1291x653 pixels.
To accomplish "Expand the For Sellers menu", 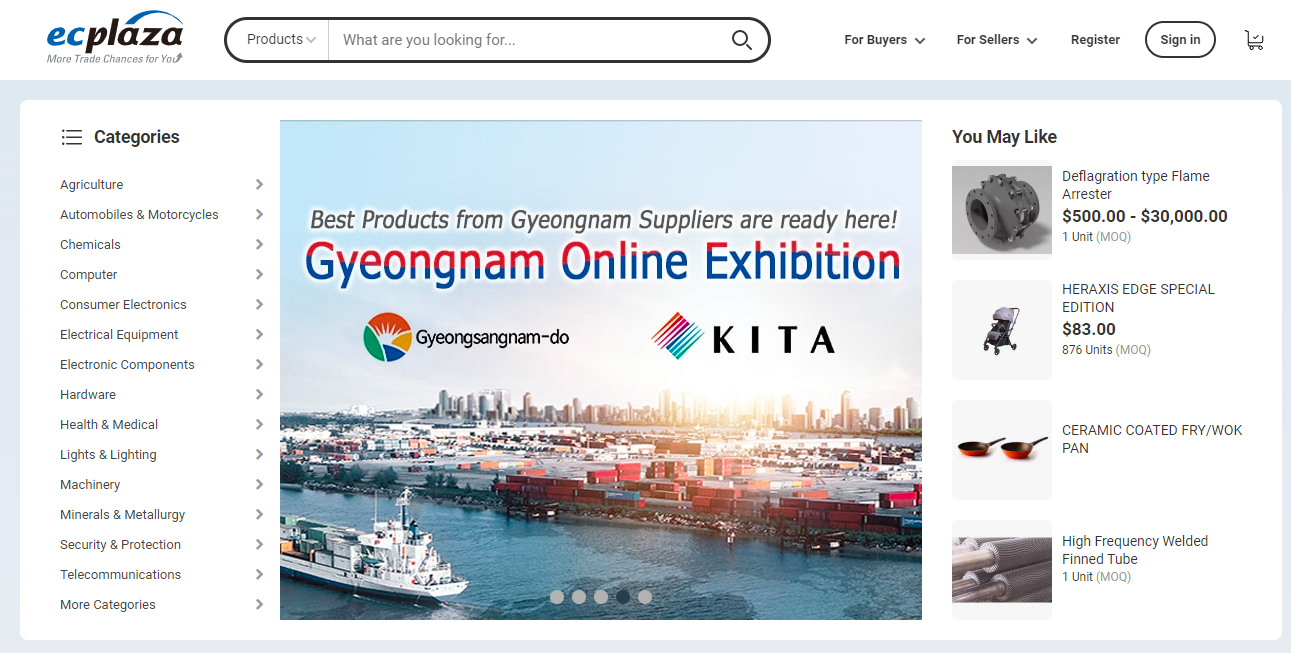I will click(x=997, y=40).
